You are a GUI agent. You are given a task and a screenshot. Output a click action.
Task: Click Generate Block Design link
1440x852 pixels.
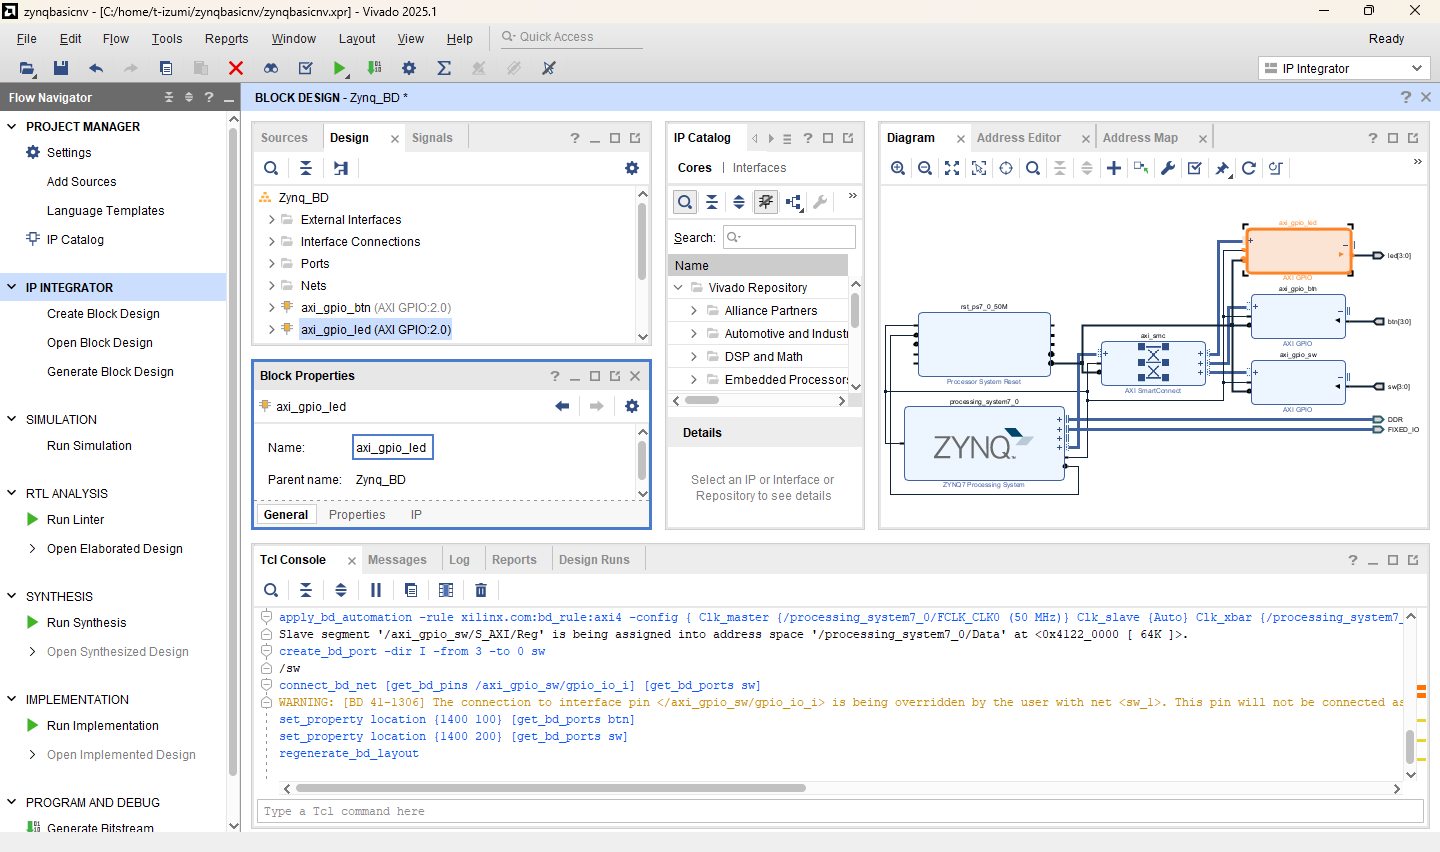point(110,371)
